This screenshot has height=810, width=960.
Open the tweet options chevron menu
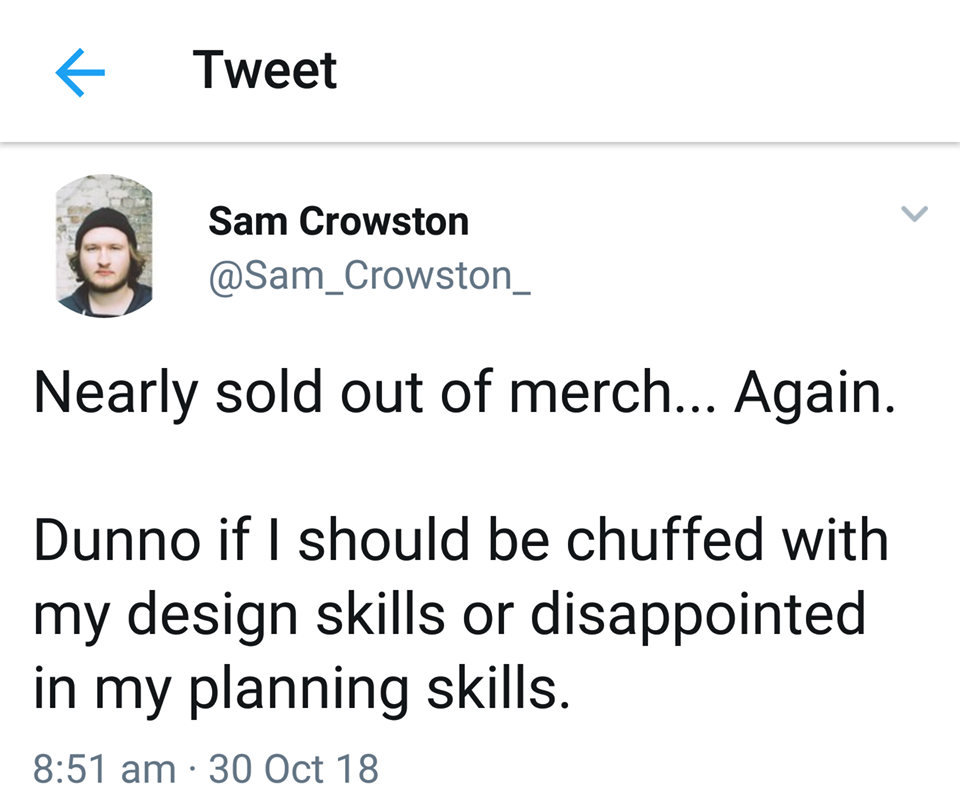[914, 213]
